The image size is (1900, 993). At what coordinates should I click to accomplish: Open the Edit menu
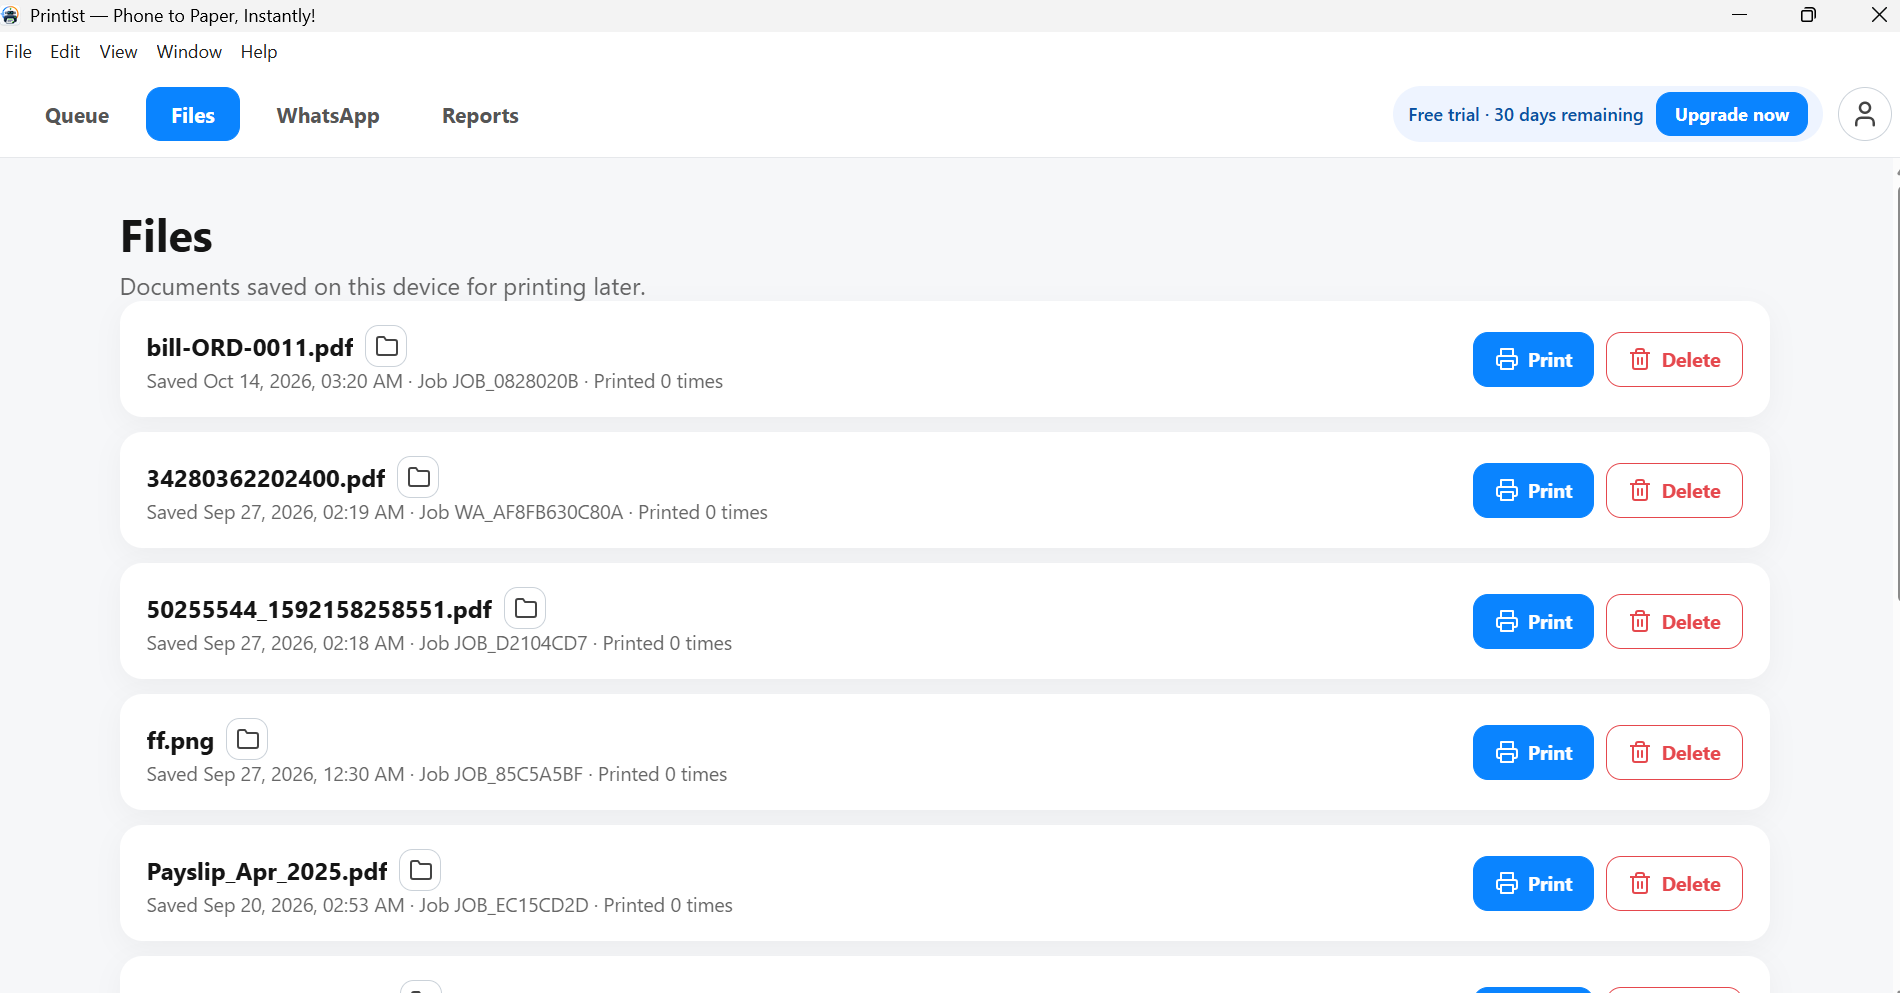(x=65, y=52)
